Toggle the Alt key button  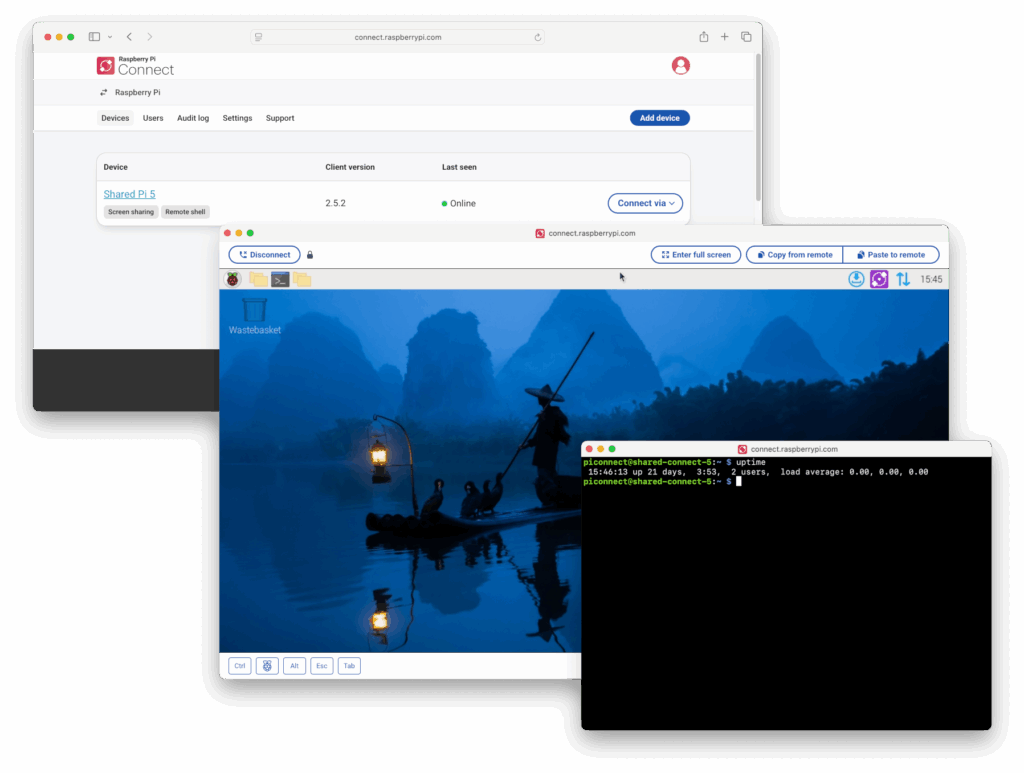coord(295,666)
